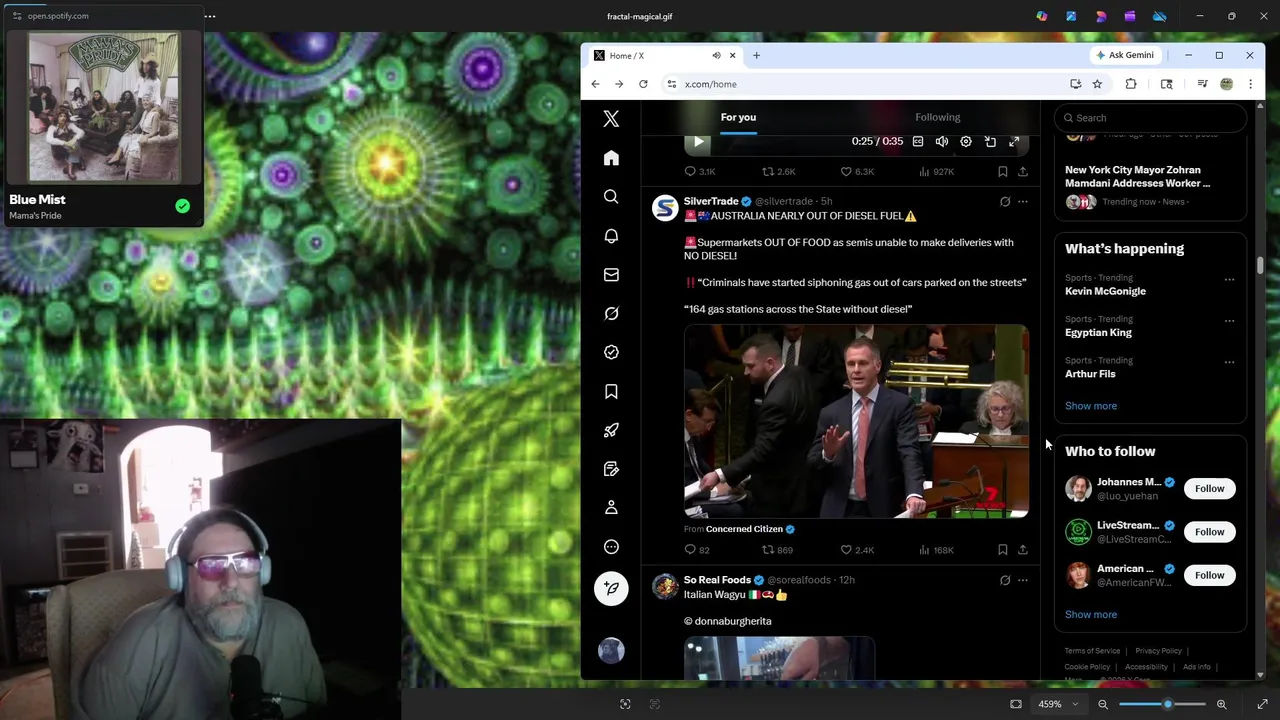Bookmark the SilverTrade post

pyautogui.click(x=1002, y=550)
